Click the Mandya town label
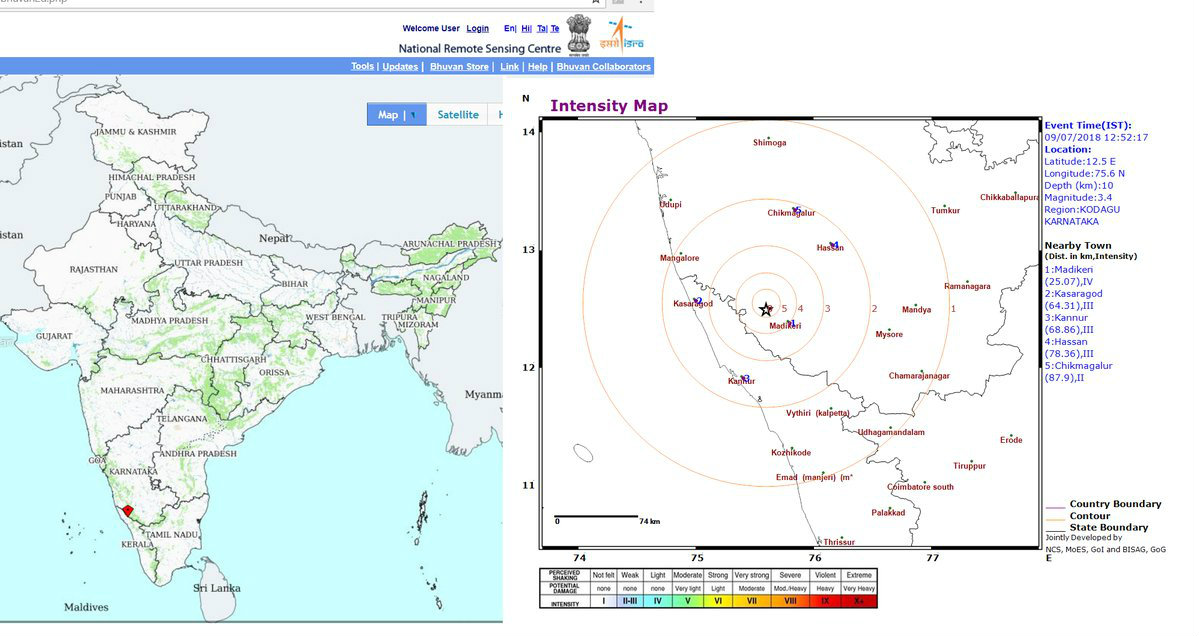 point(916,310)
